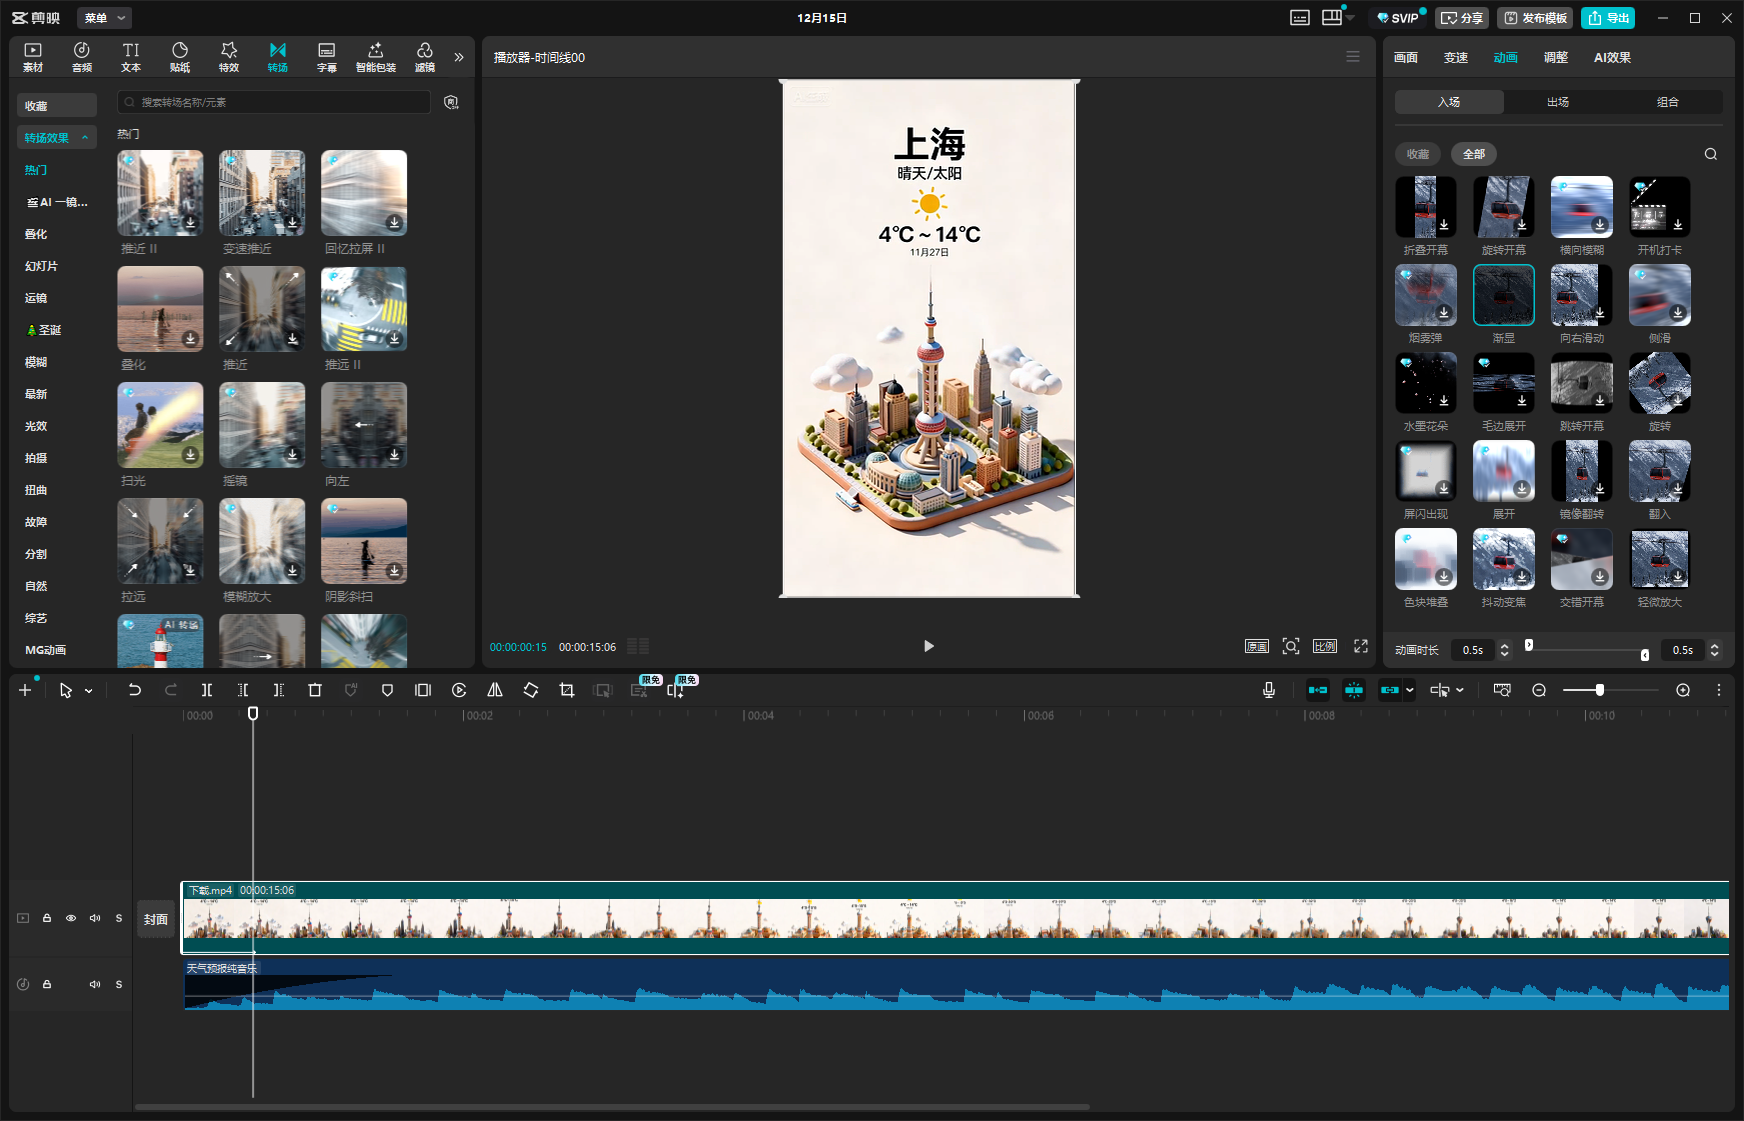Switch to the 调整 tab in properties panel

pos(1555,58)
